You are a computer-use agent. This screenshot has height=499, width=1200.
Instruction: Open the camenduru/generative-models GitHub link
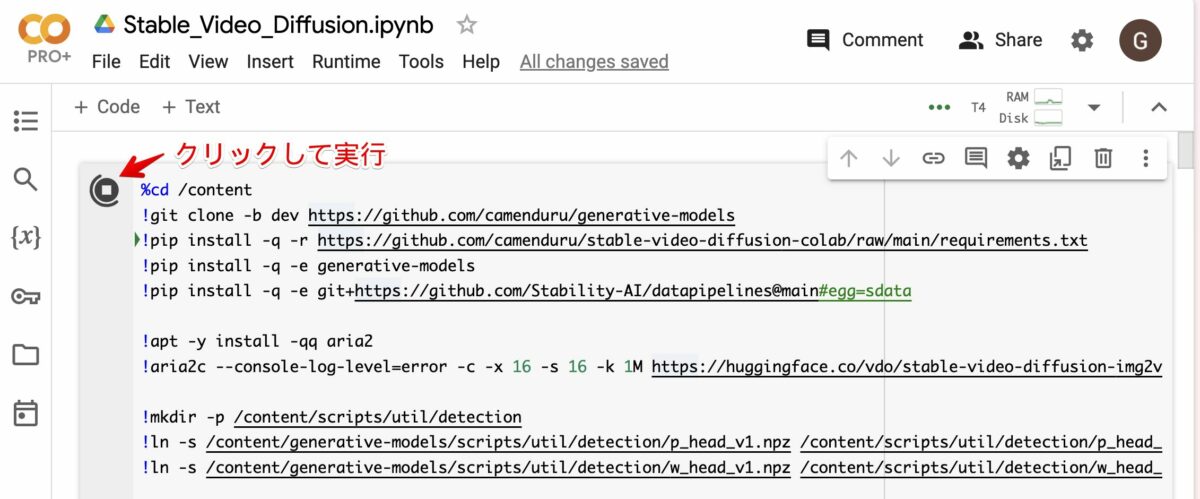point(521,215)
